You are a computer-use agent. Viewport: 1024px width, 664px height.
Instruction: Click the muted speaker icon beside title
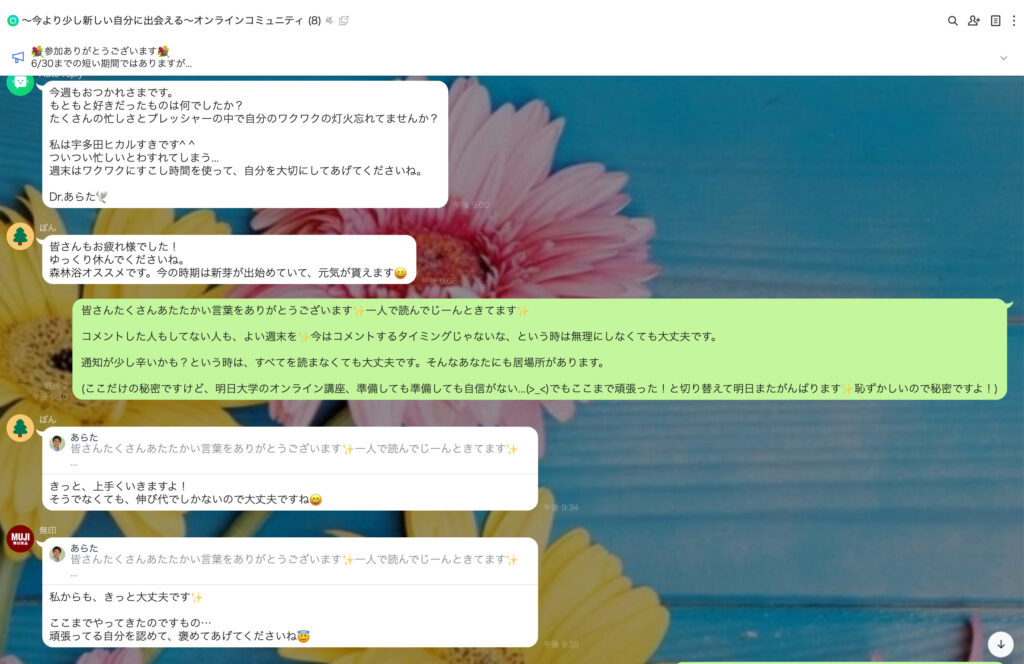(330, 21)
